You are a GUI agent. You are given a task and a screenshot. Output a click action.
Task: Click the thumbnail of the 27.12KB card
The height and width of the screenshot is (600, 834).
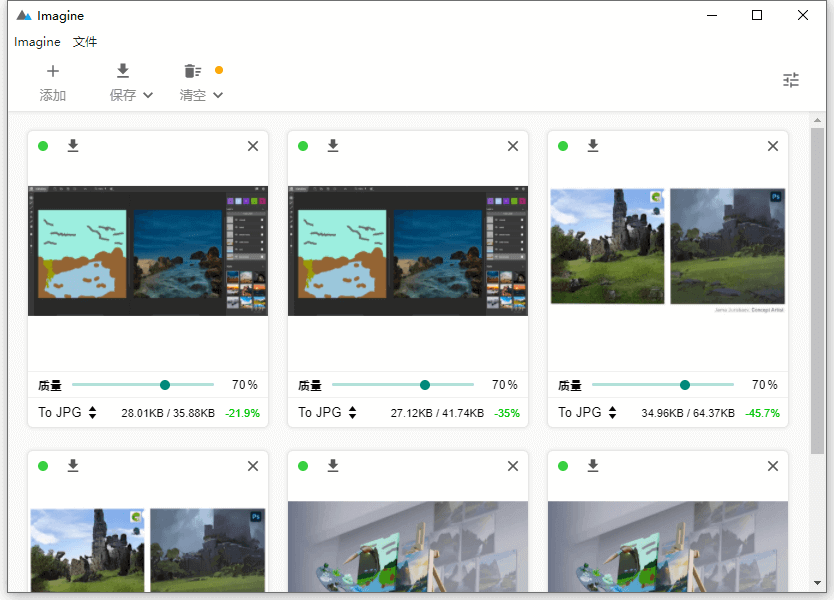408,251
